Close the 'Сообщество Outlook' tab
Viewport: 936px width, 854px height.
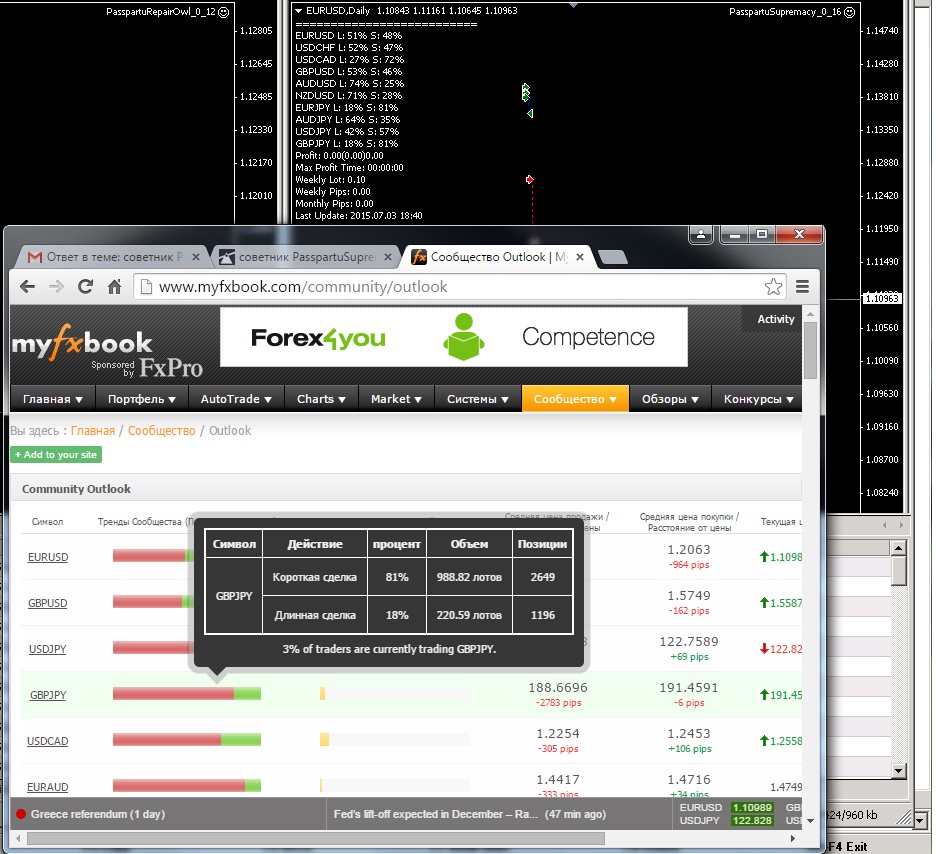point(580,257)
